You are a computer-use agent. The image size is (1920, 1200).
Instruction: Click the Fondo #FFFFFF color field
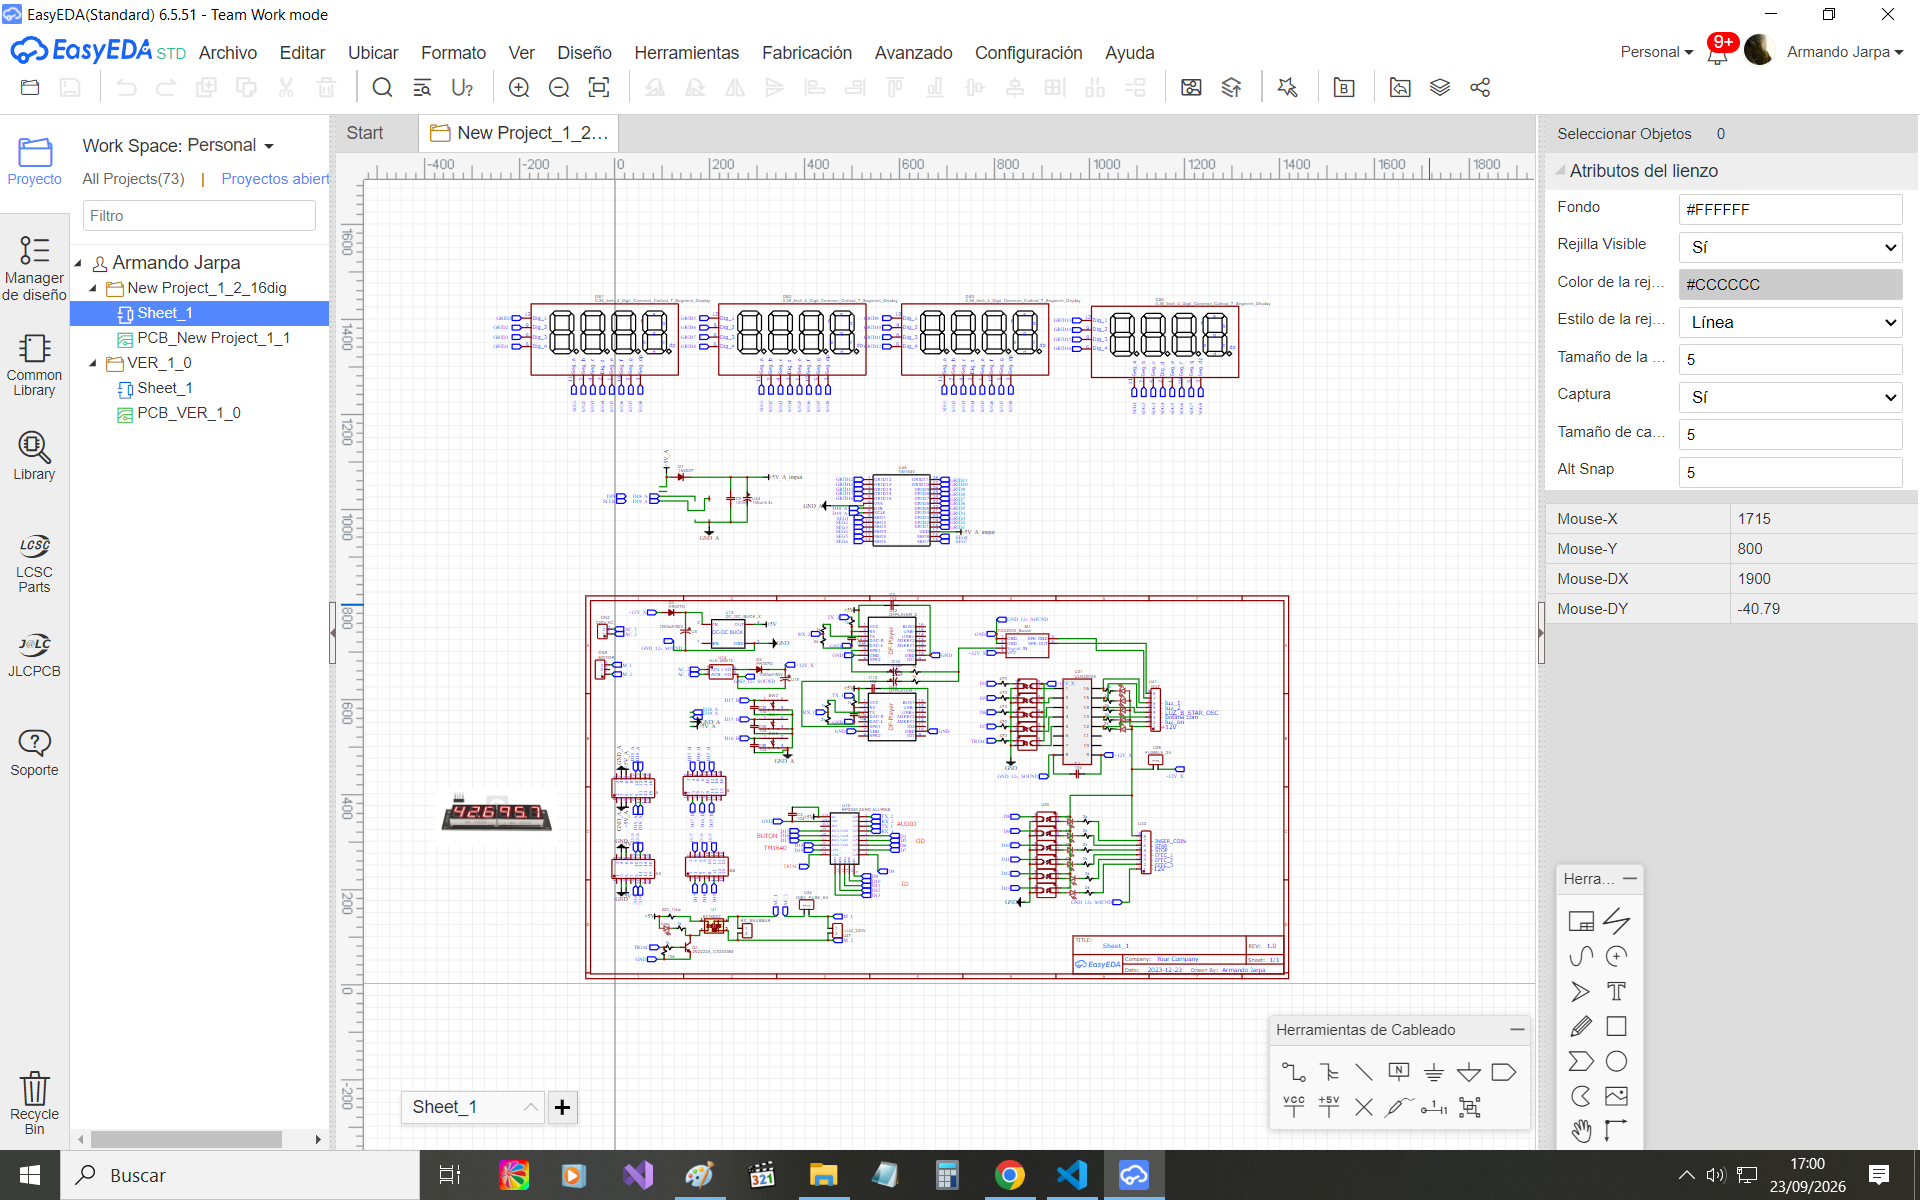click(1790, 210)
